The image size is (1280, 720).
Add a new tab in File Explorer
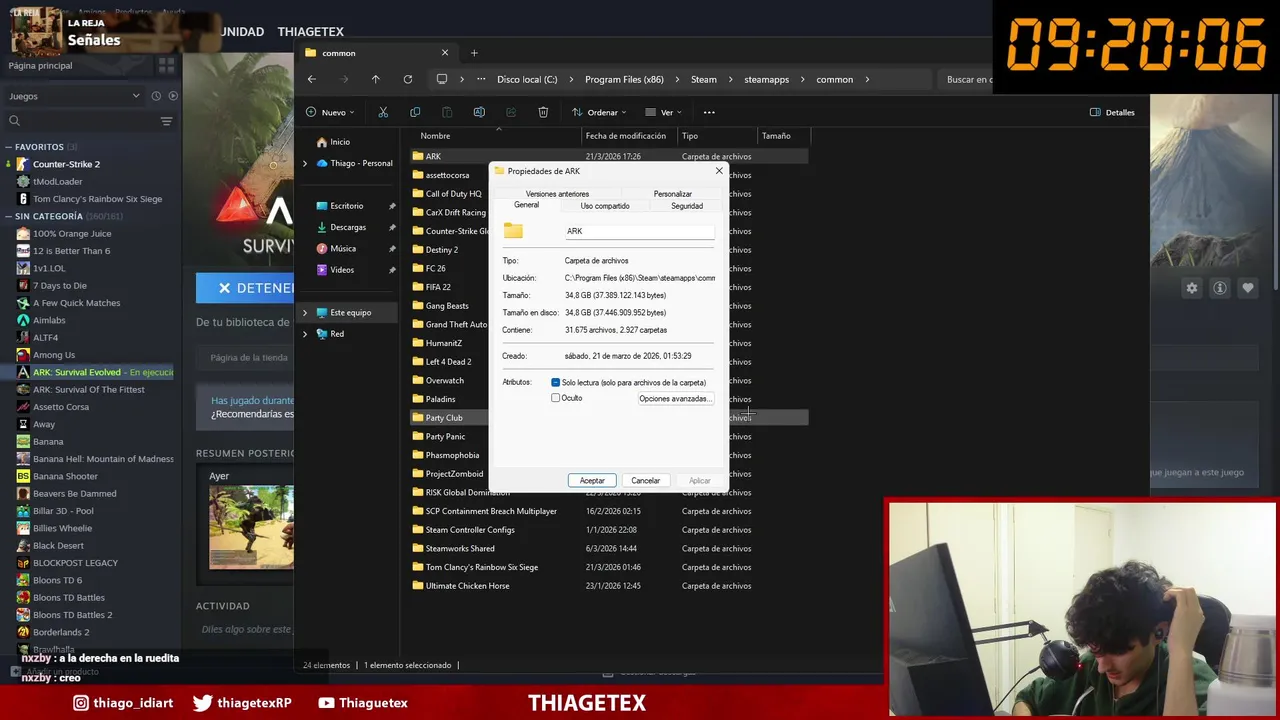474,53
